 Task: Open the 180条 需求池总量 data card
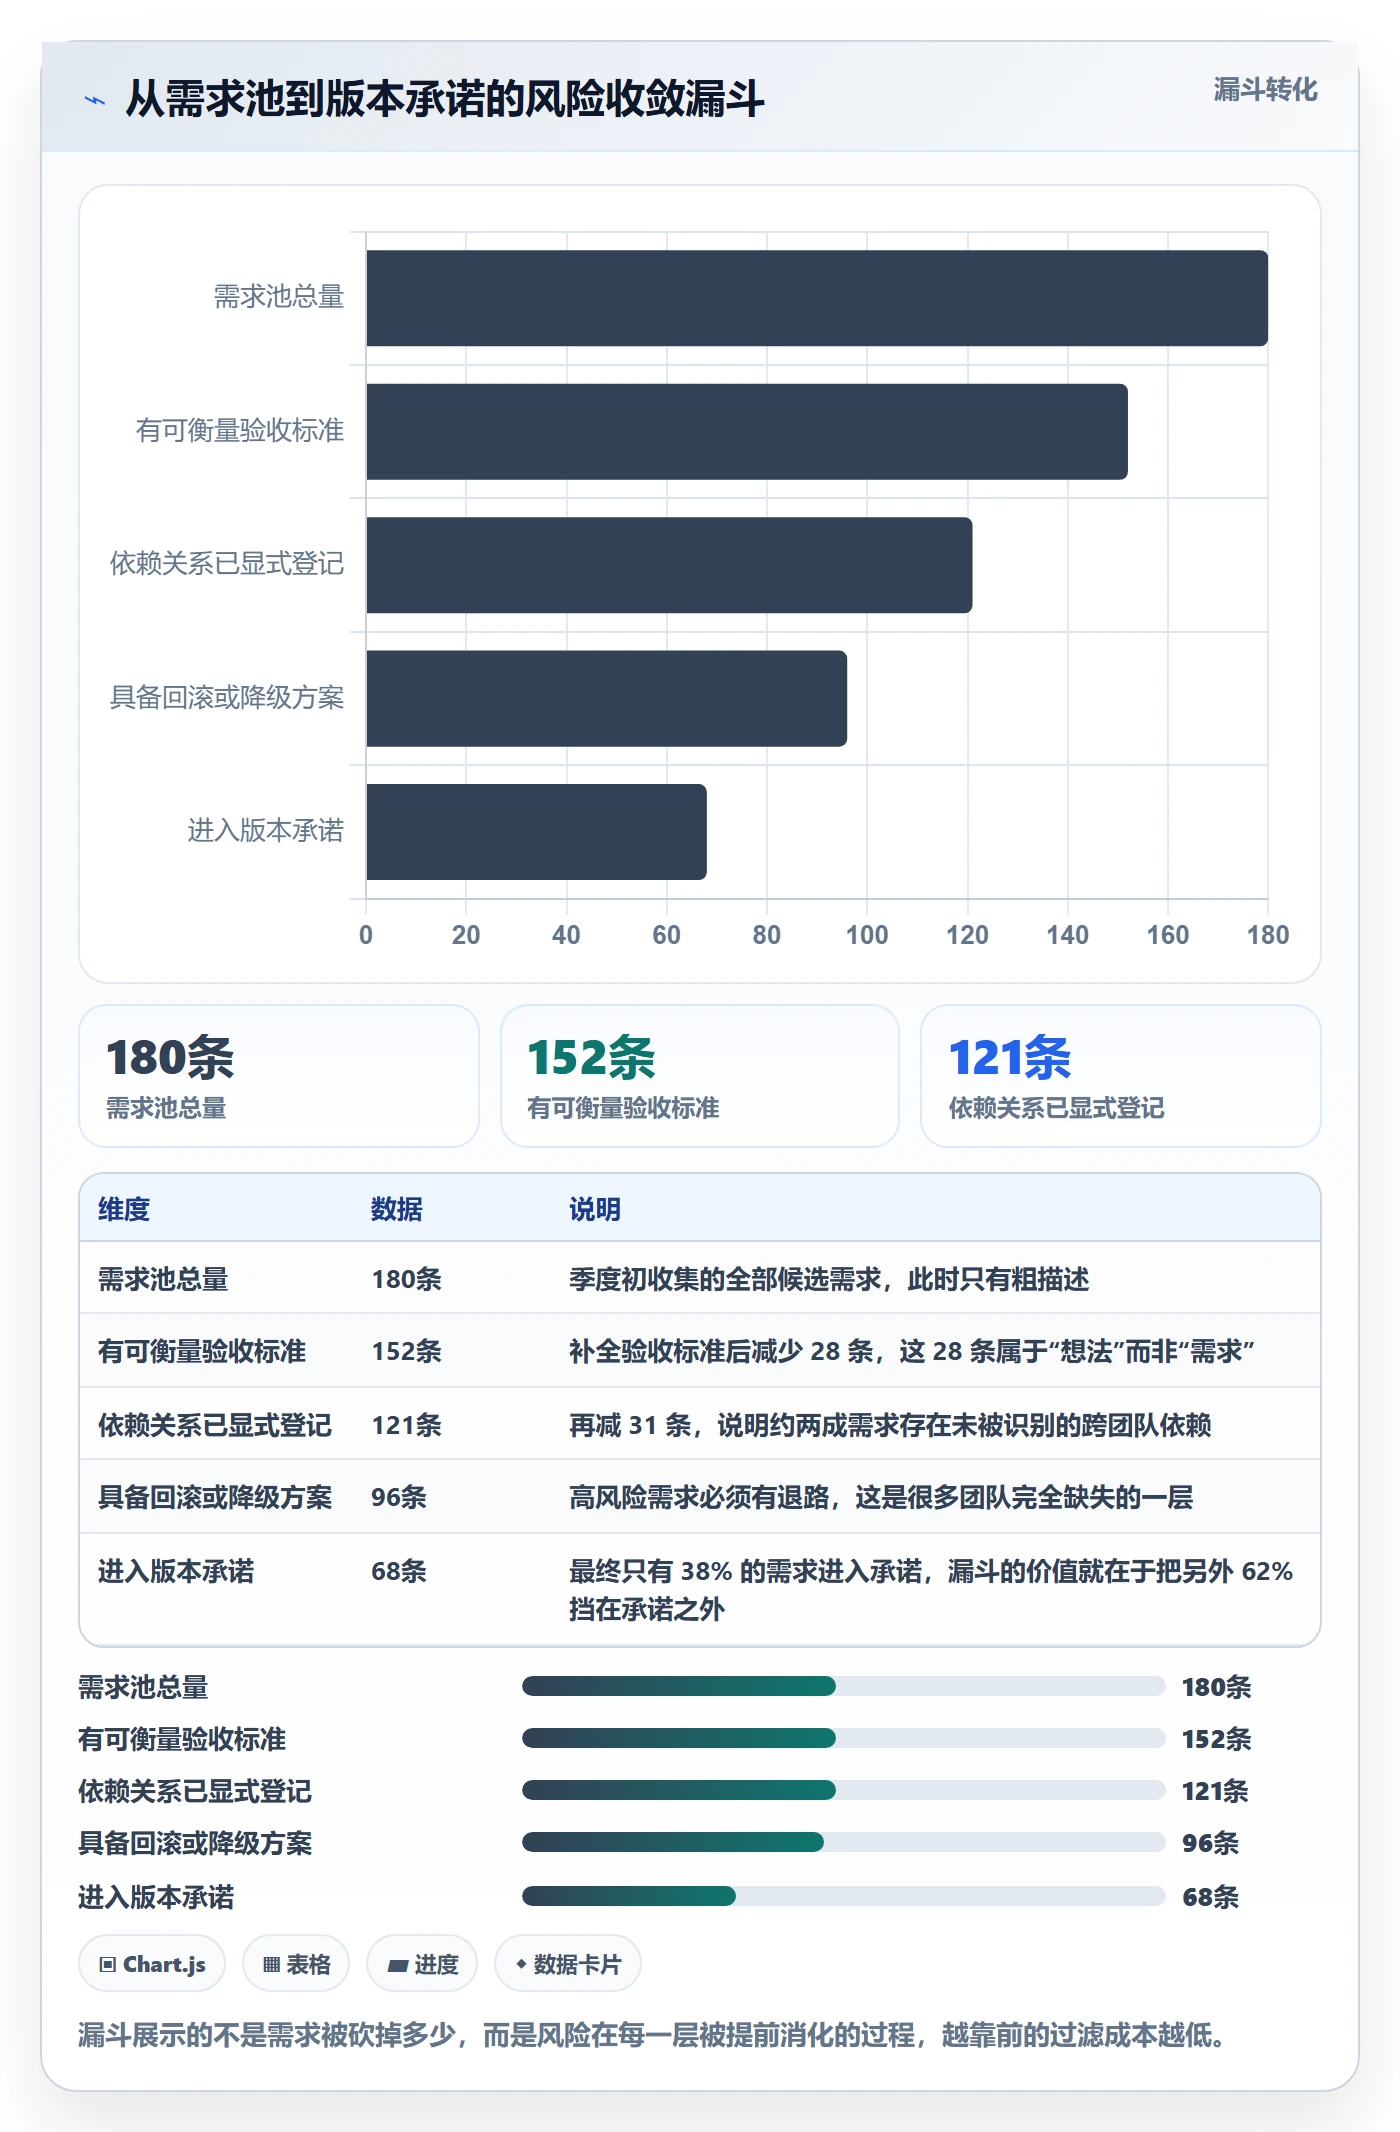[279, 1076]
